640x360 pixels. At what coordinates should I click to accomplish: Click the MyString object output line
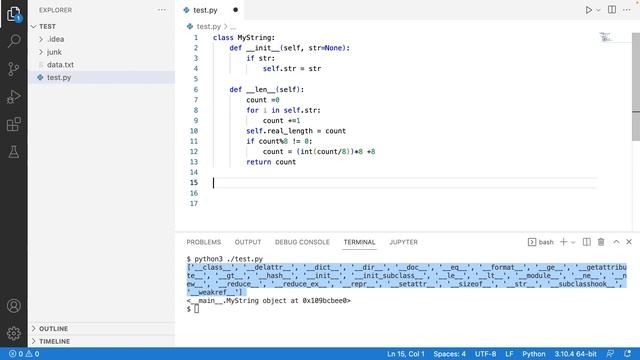(x=269, y=301)
